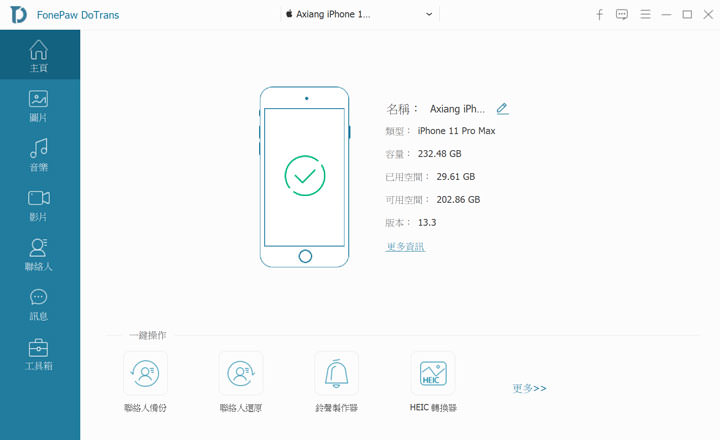Open the HEIC 轉換器 converter
The image size is (720, 440).
[x=433, y=382]
